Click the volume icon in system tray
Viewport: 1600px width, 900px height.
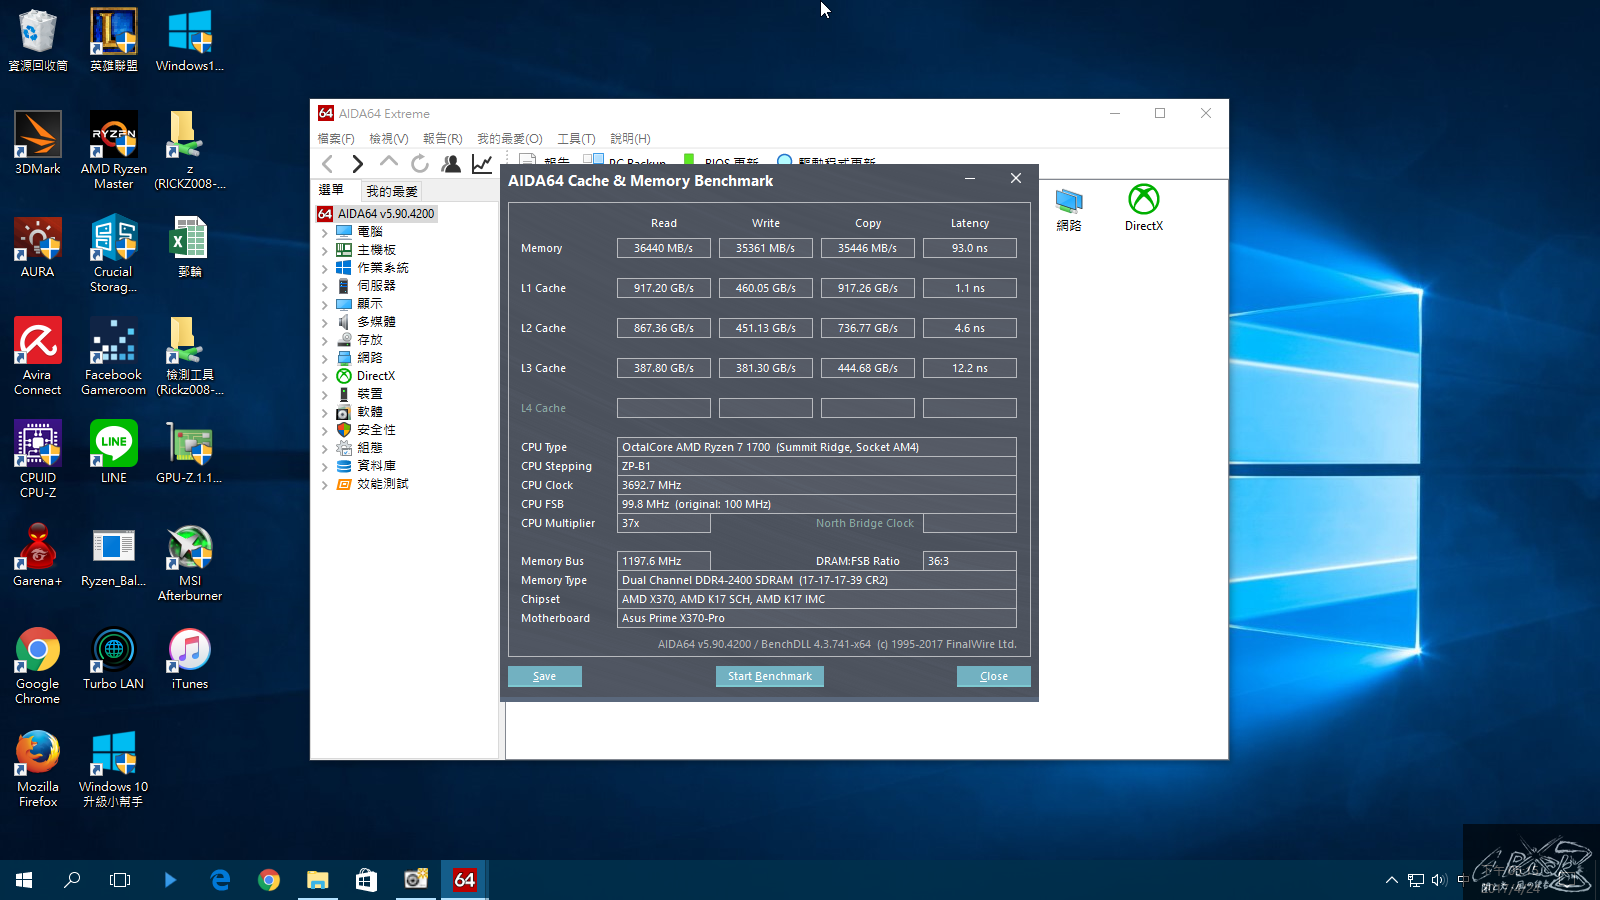(x=1439, y=880)
